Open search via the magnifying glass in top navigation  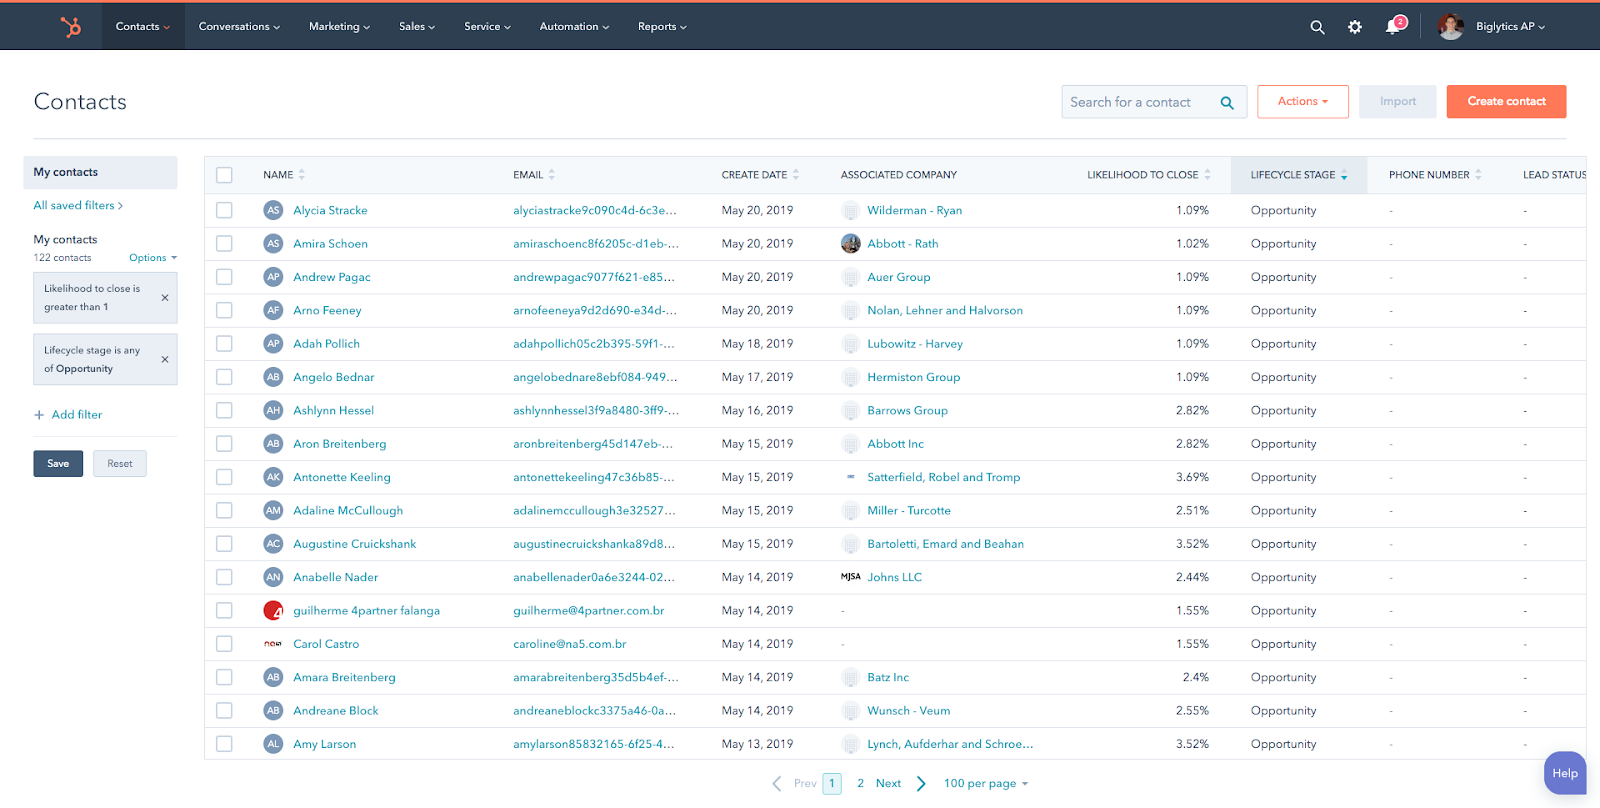(1317, 27)
